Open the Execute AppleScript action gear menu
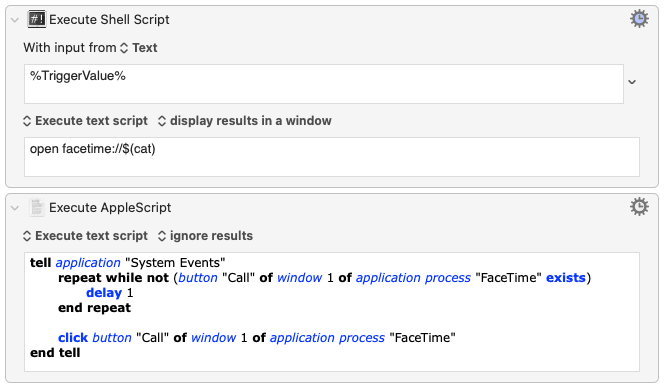664x388 pixels. click(x=639, y=207)
